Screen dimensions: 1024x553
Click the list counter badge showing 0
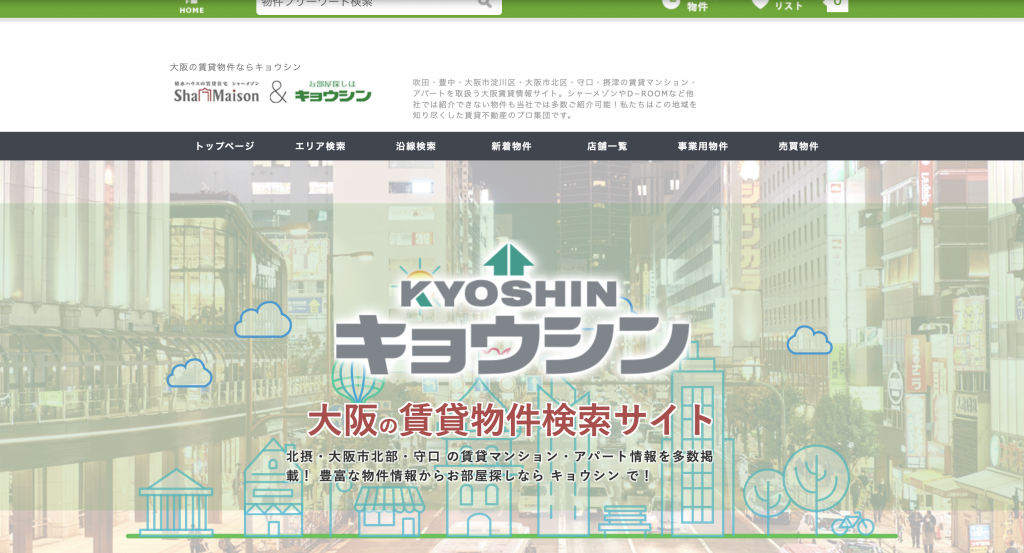[x=835, y=4]
